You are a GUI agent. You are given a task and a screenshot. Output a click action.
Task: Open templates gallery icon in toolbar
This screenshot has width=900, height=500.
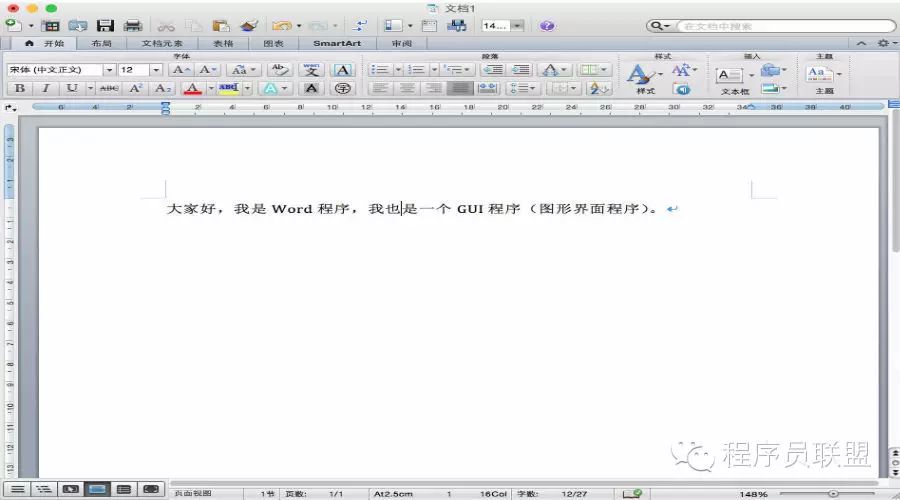pos(51,26)
